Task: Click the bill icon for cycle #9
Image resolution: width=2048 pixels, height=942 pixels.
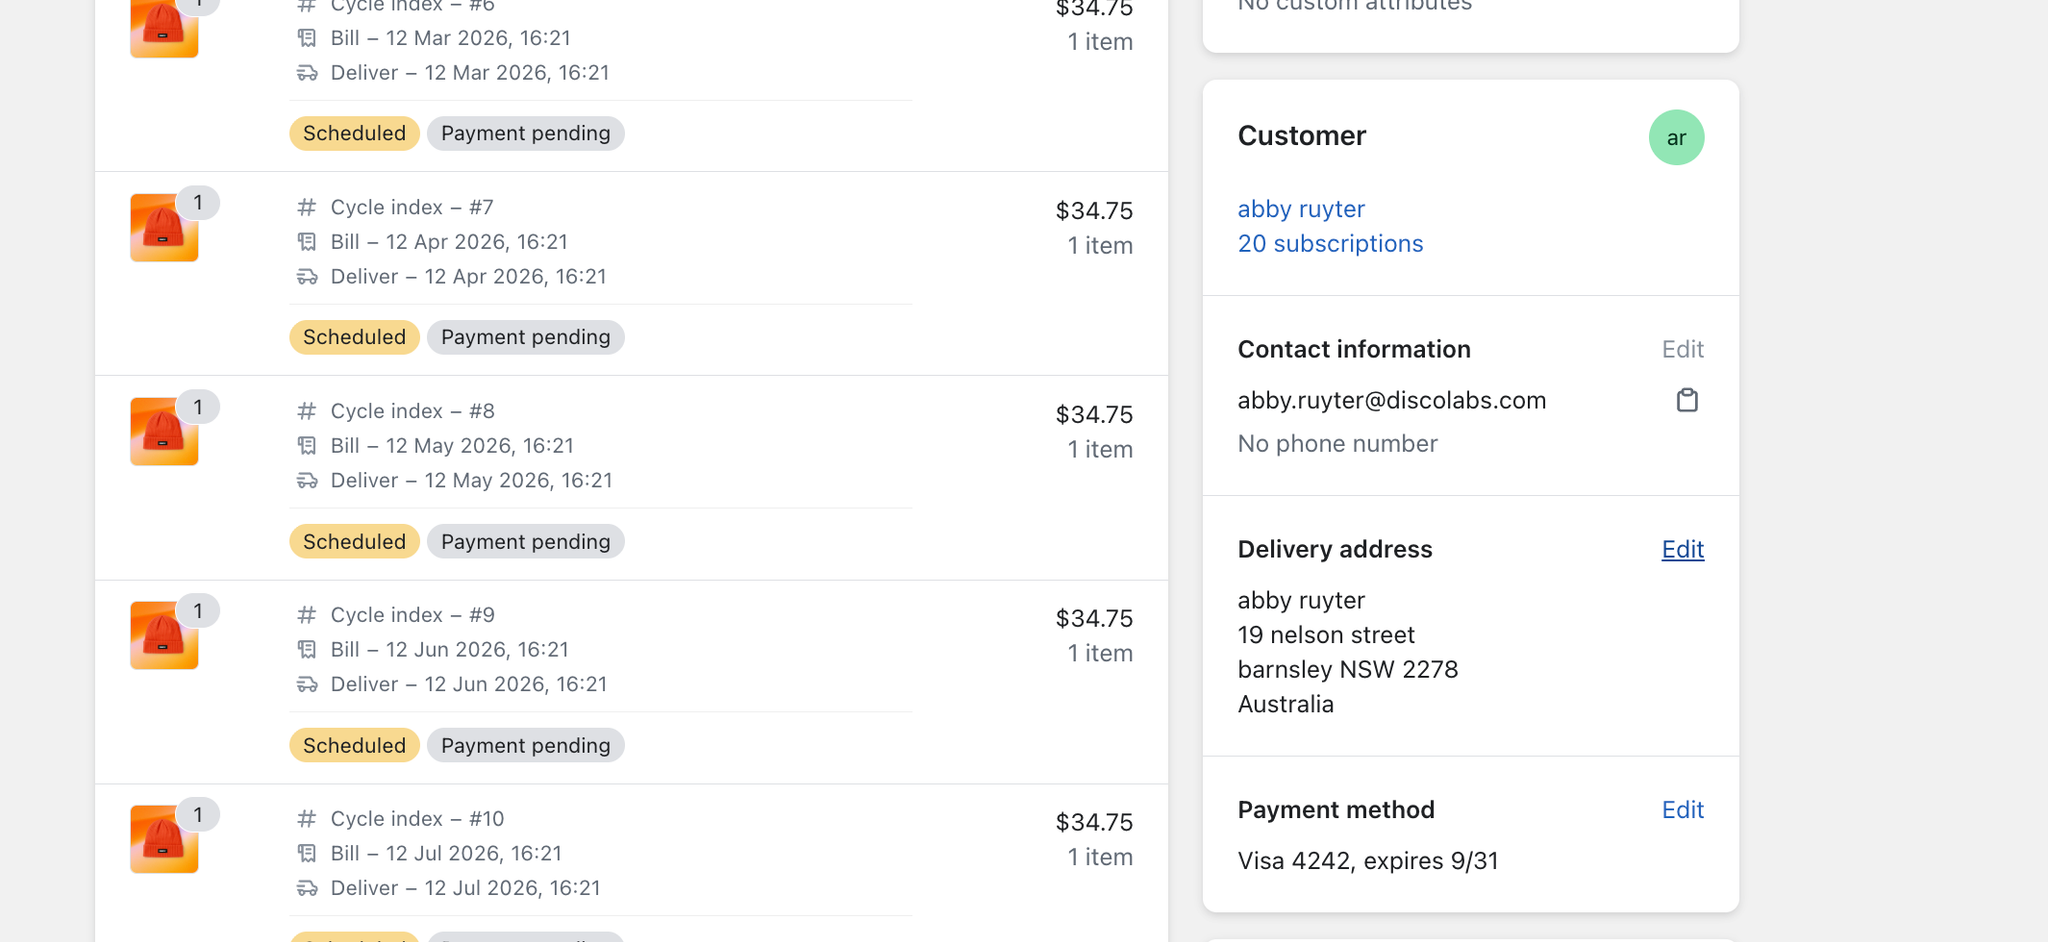Action: 307,650
